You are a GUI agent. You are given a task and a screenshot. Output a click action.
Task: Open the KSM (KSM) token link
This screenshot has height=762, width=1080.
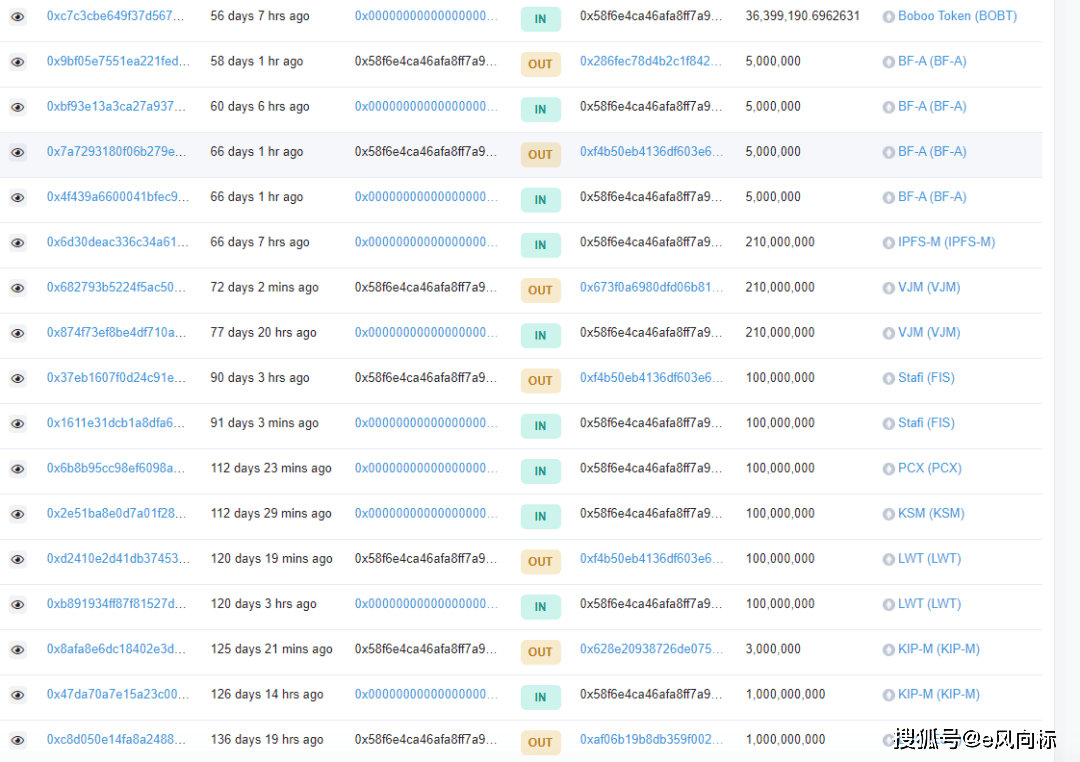[931, 513]
